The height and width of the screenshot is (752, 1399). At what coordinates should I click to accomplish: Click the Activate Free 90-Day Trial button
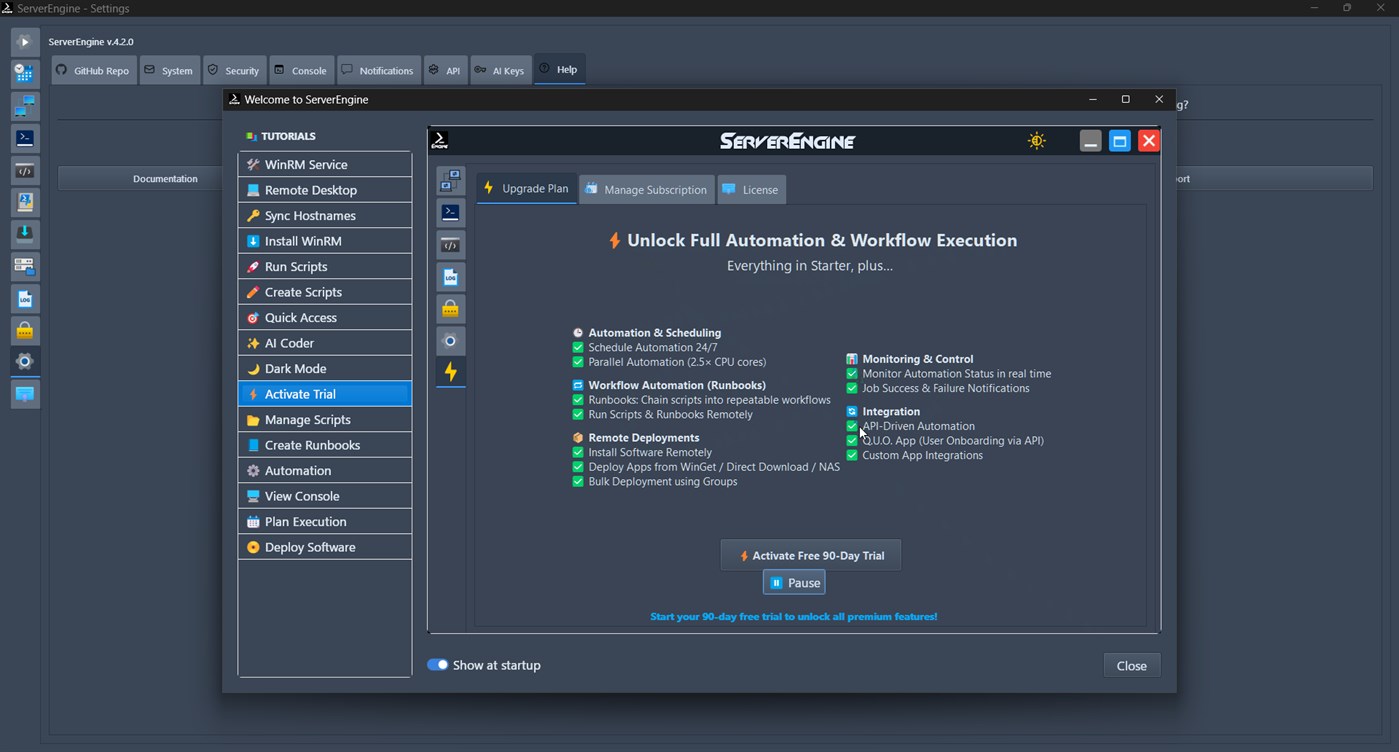click(x=810, y=554)
